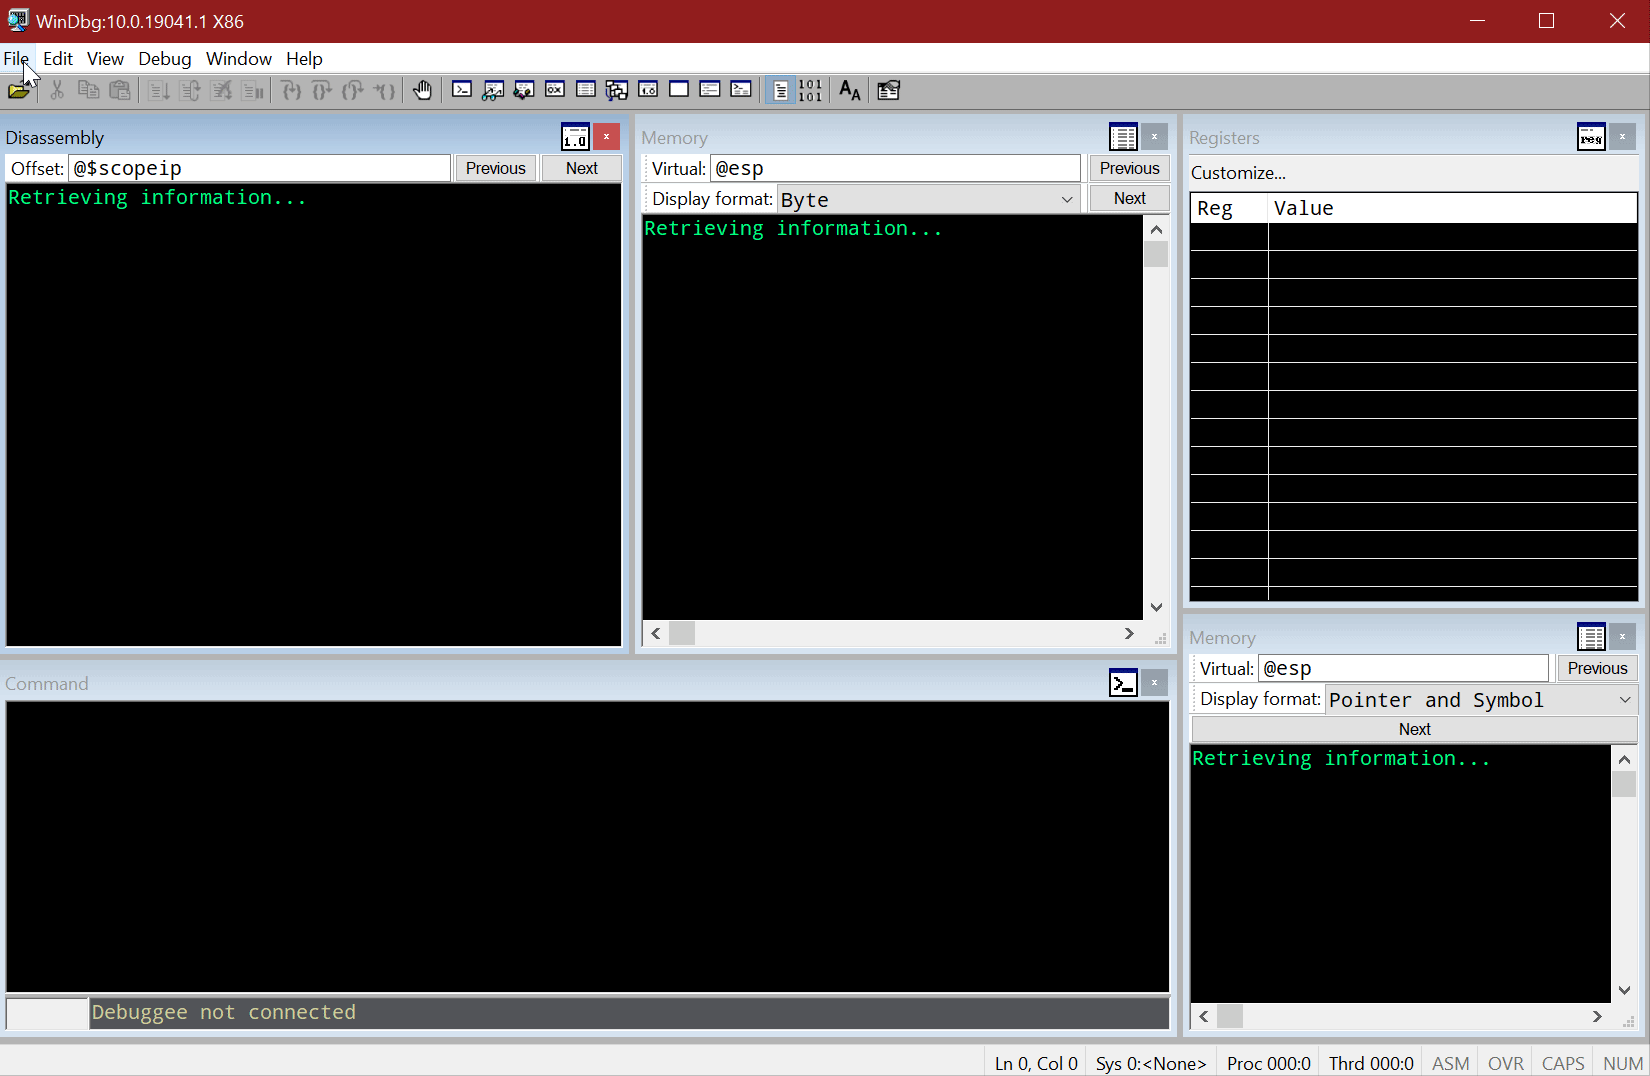Click the Command input line
This screenshot has width=1650, height=1076.
tap(629, 1013)
